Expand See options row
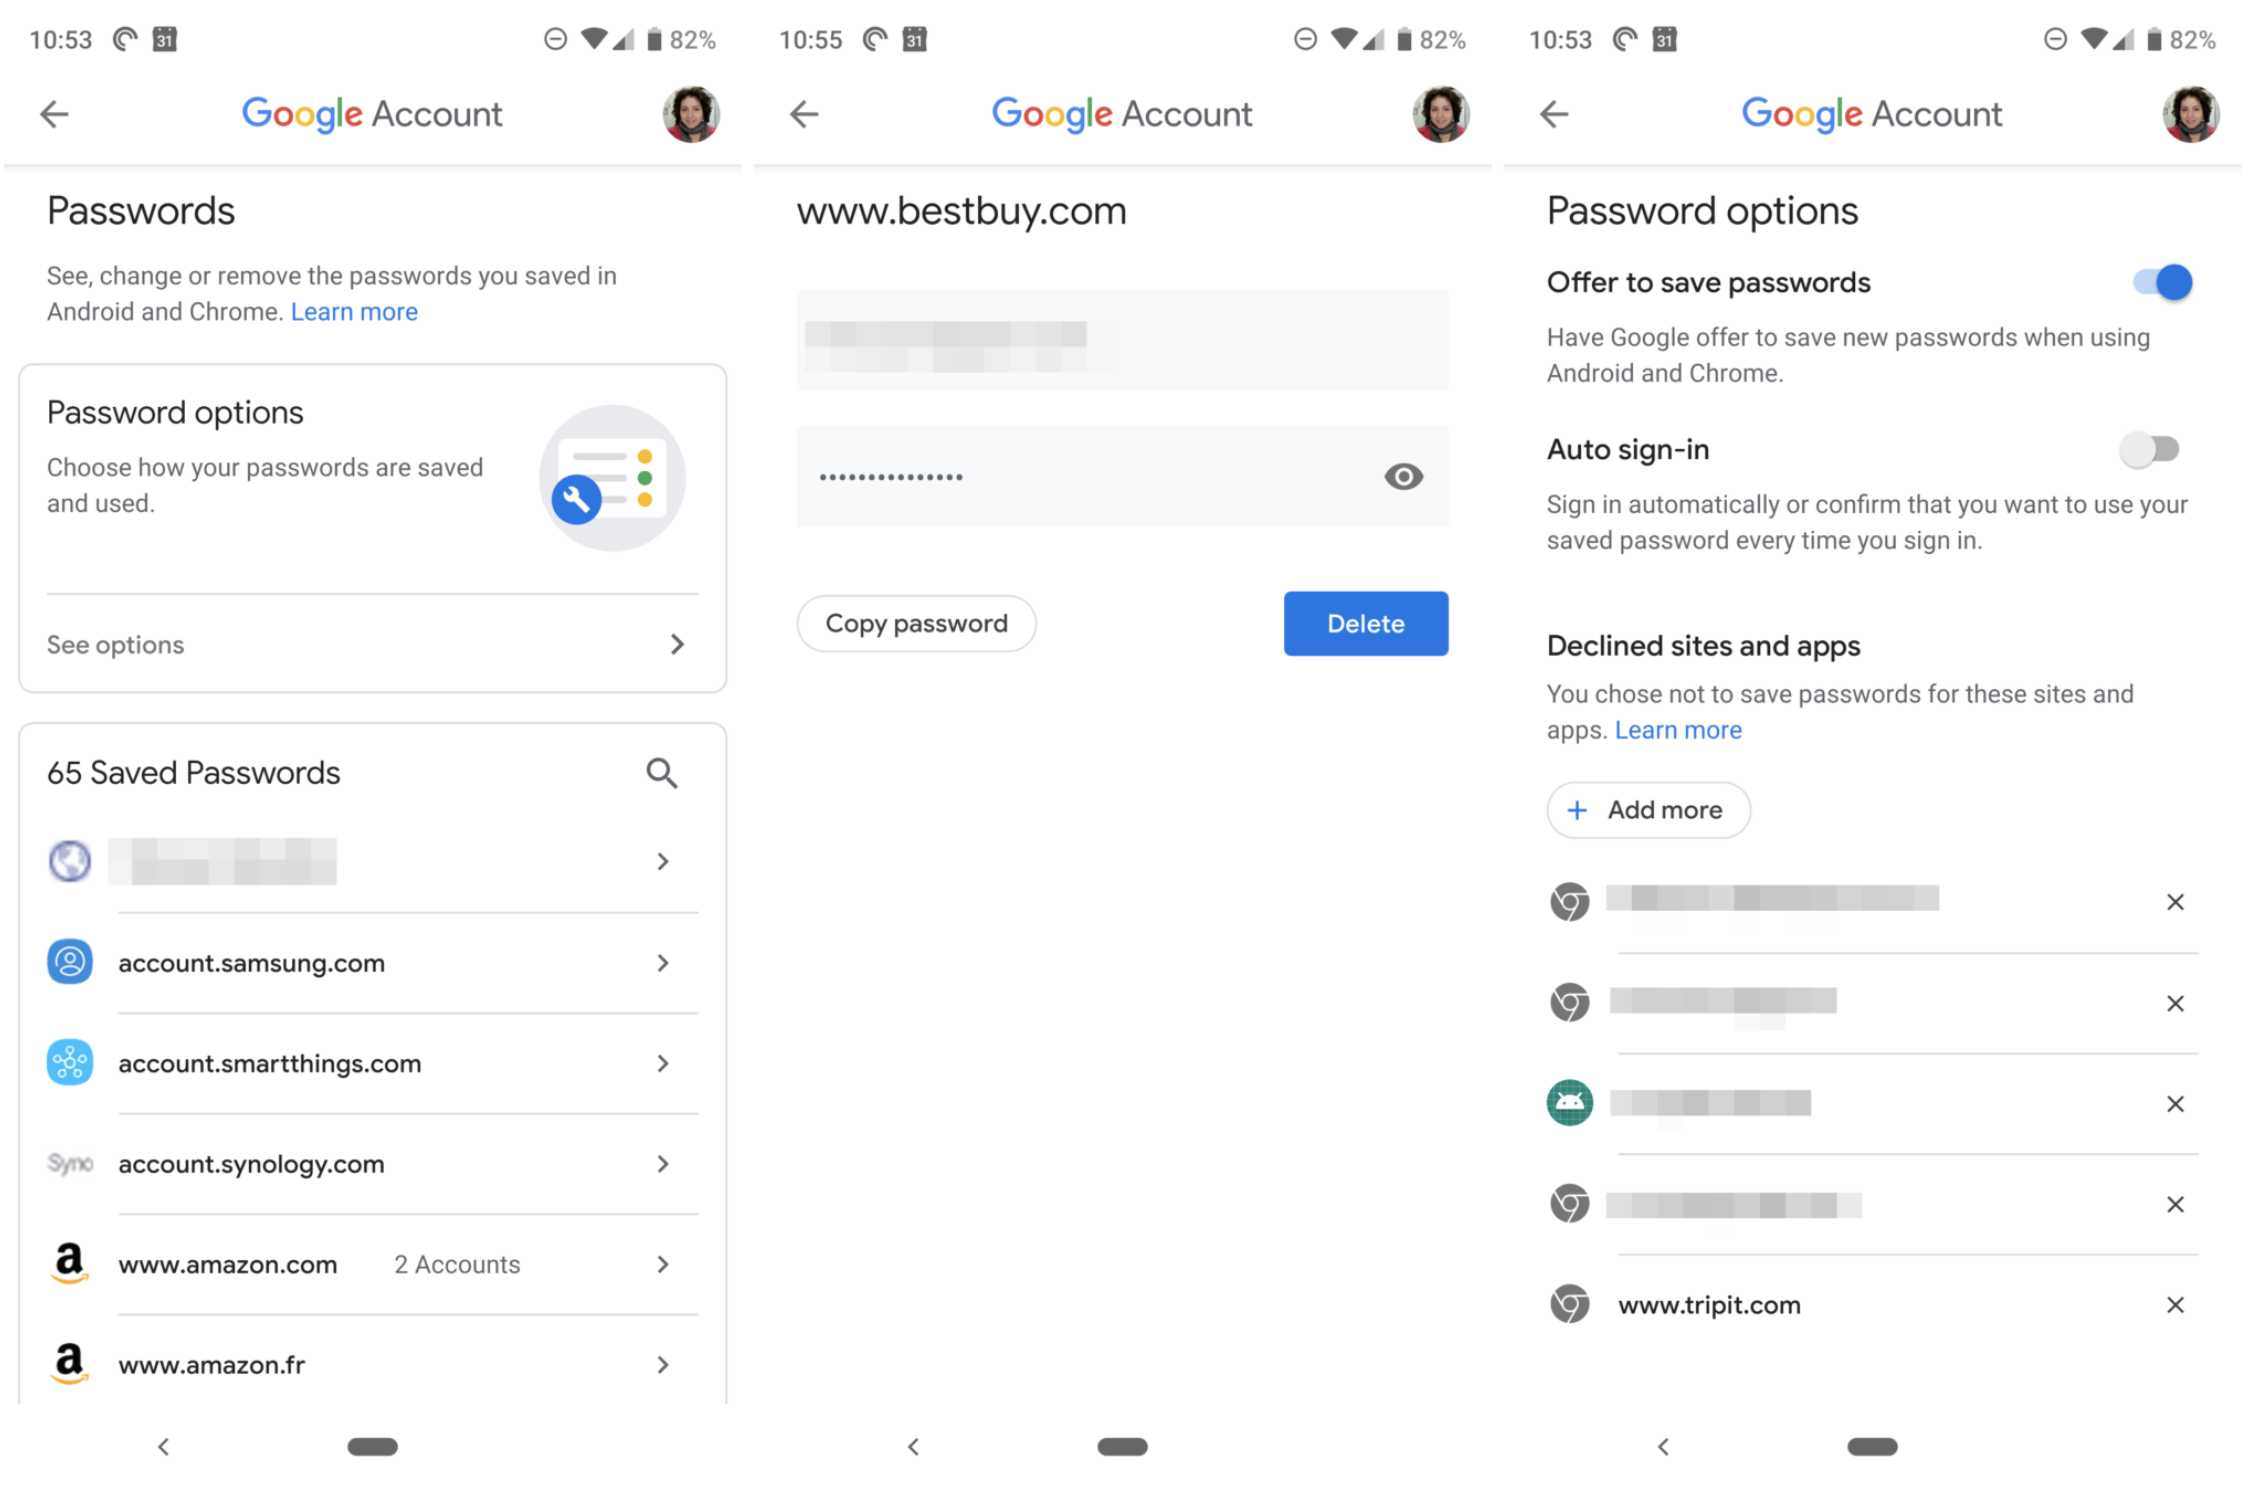 coord(372,644)
